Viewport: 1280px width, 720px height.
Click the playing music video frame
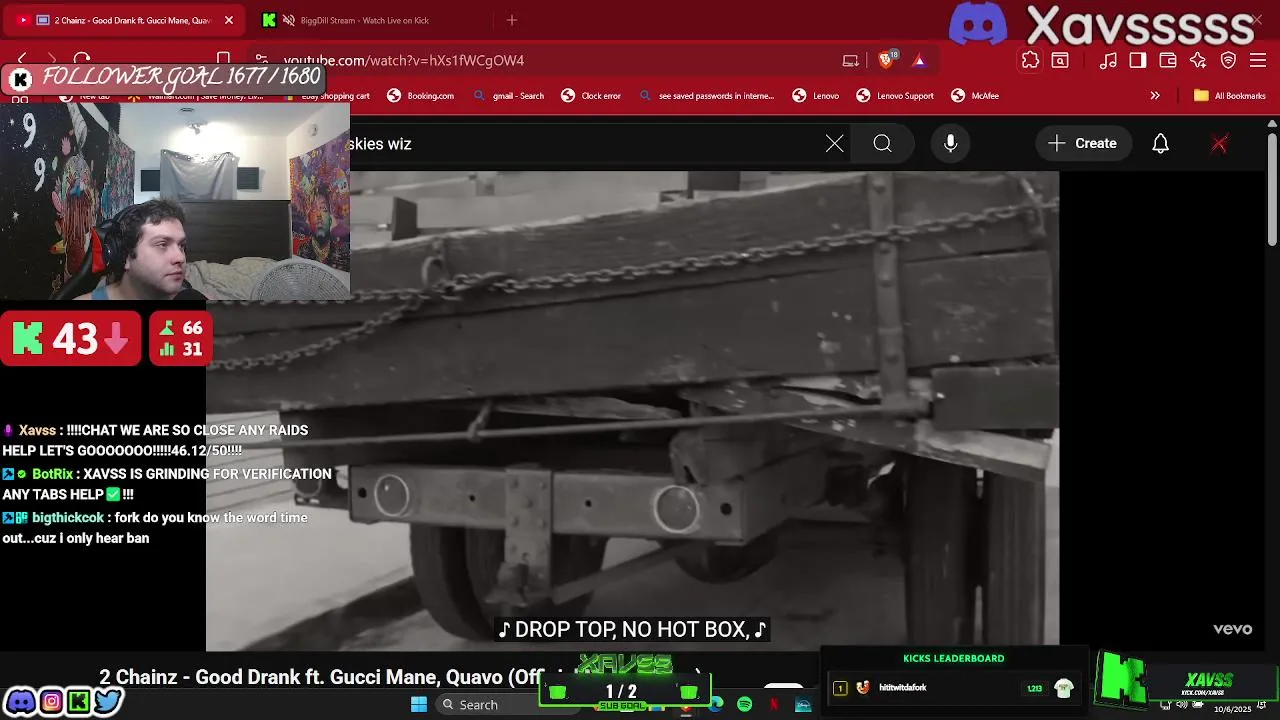632,410
